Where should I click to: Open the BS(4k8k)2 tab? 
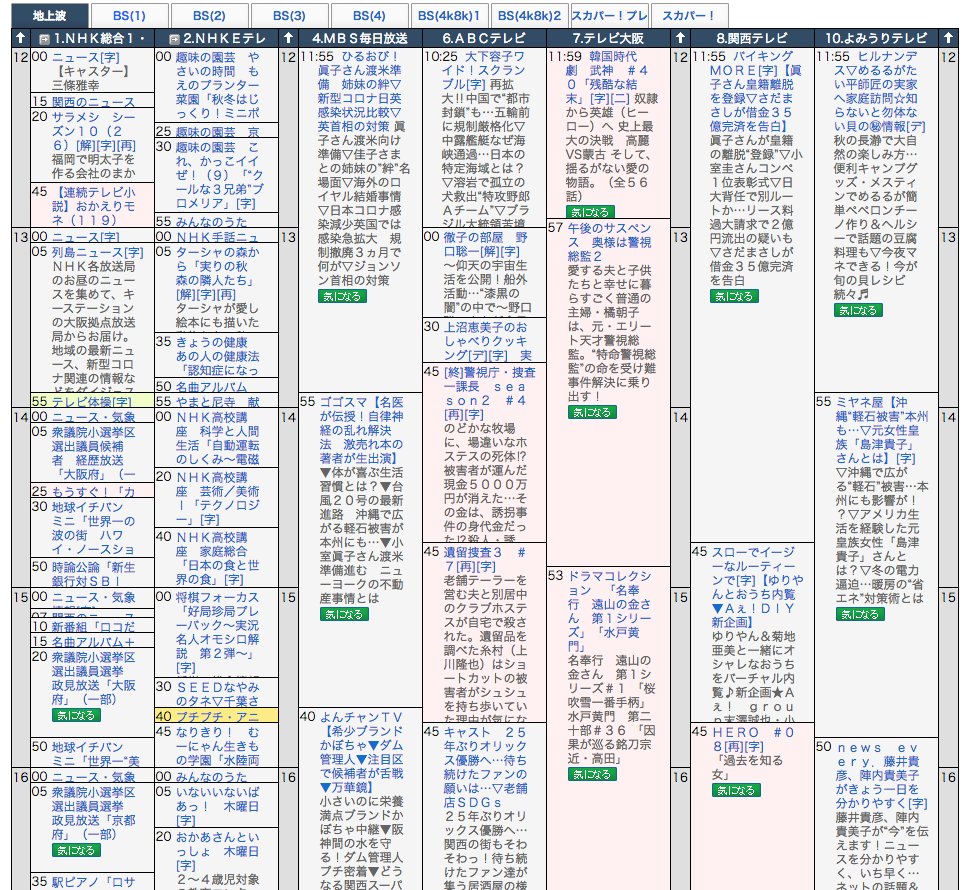point(529,15)
